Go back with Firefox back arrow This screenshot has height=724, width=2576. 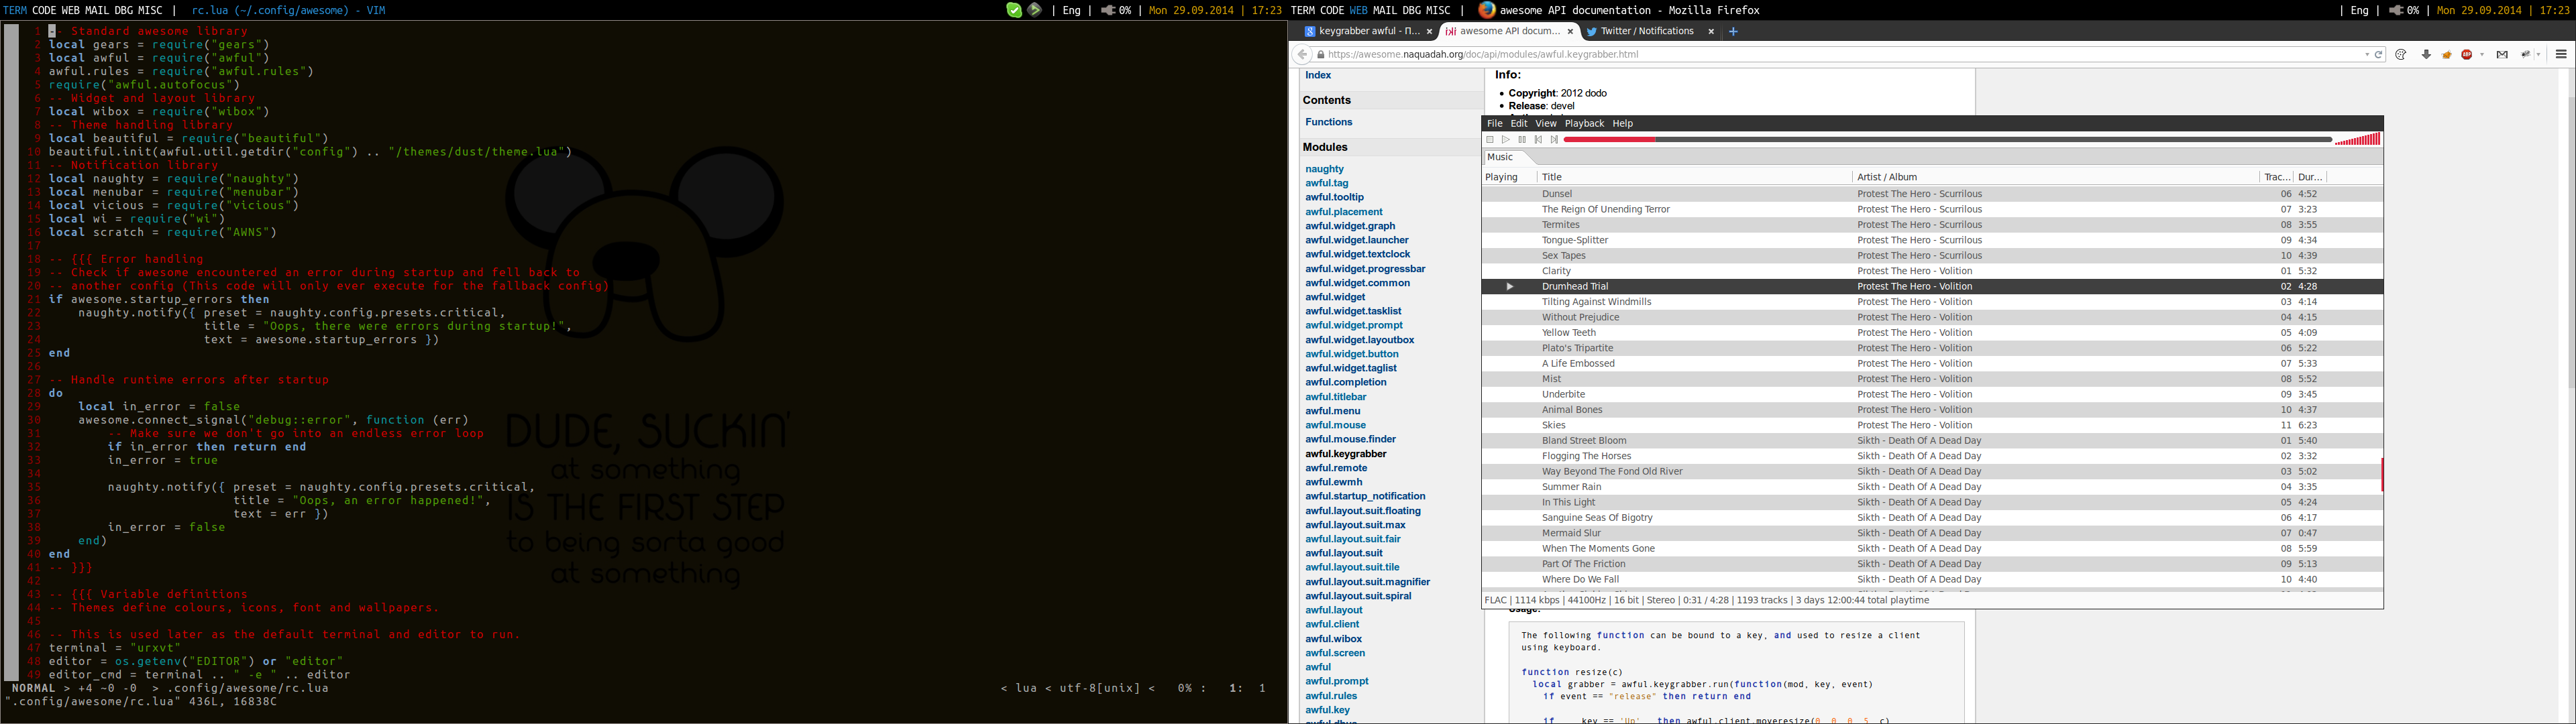pos(1302,54)
